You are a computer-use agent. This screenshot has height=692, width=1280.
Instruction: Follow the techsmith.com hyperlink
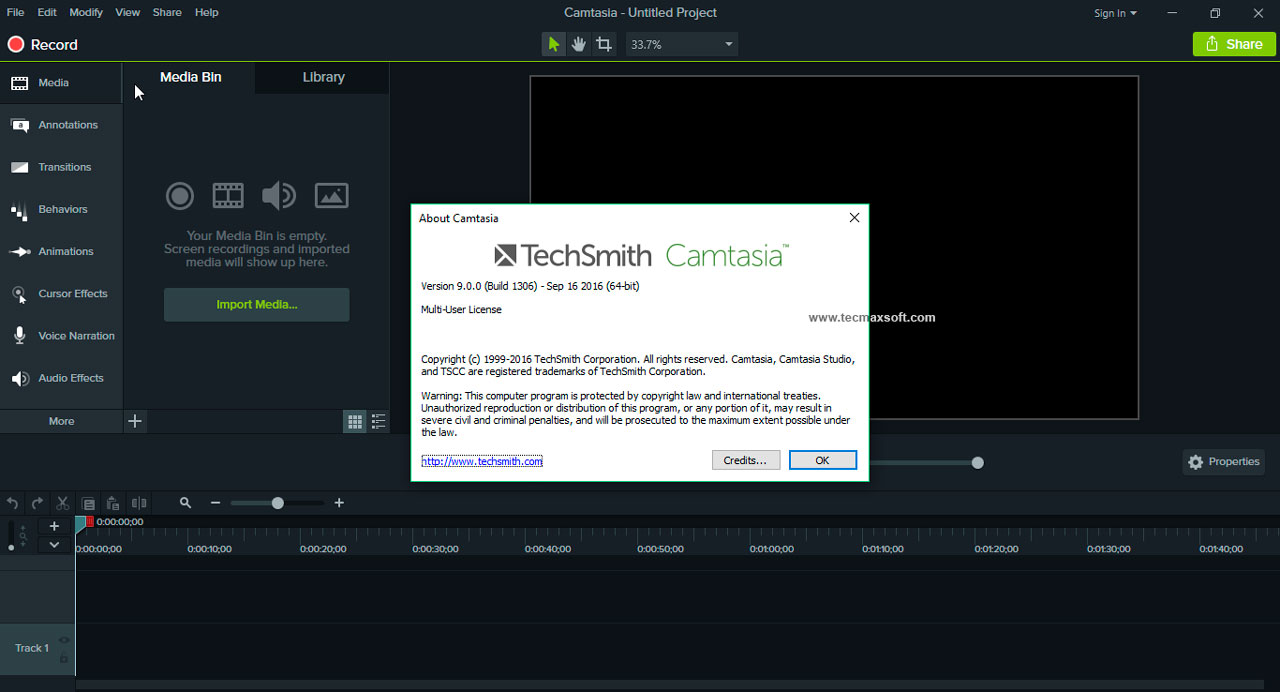coord(482,461)
